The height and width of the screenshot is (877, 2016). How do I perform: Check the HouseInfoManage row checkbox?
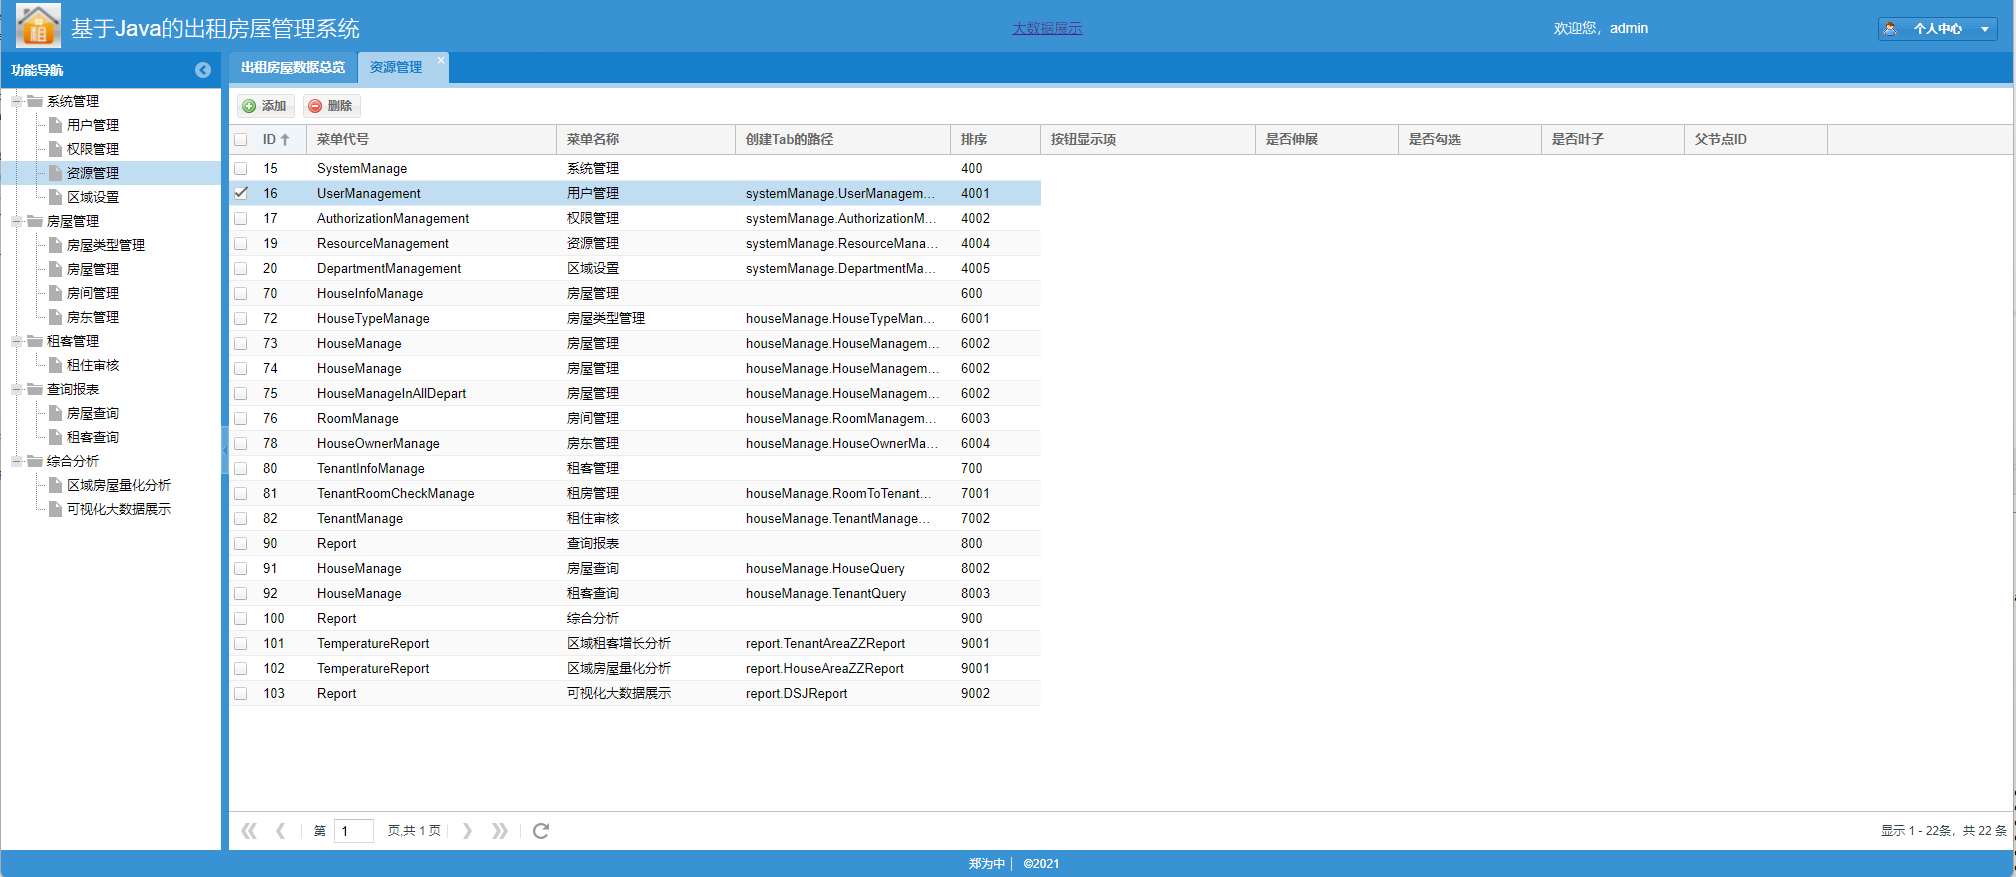[241, 294]
